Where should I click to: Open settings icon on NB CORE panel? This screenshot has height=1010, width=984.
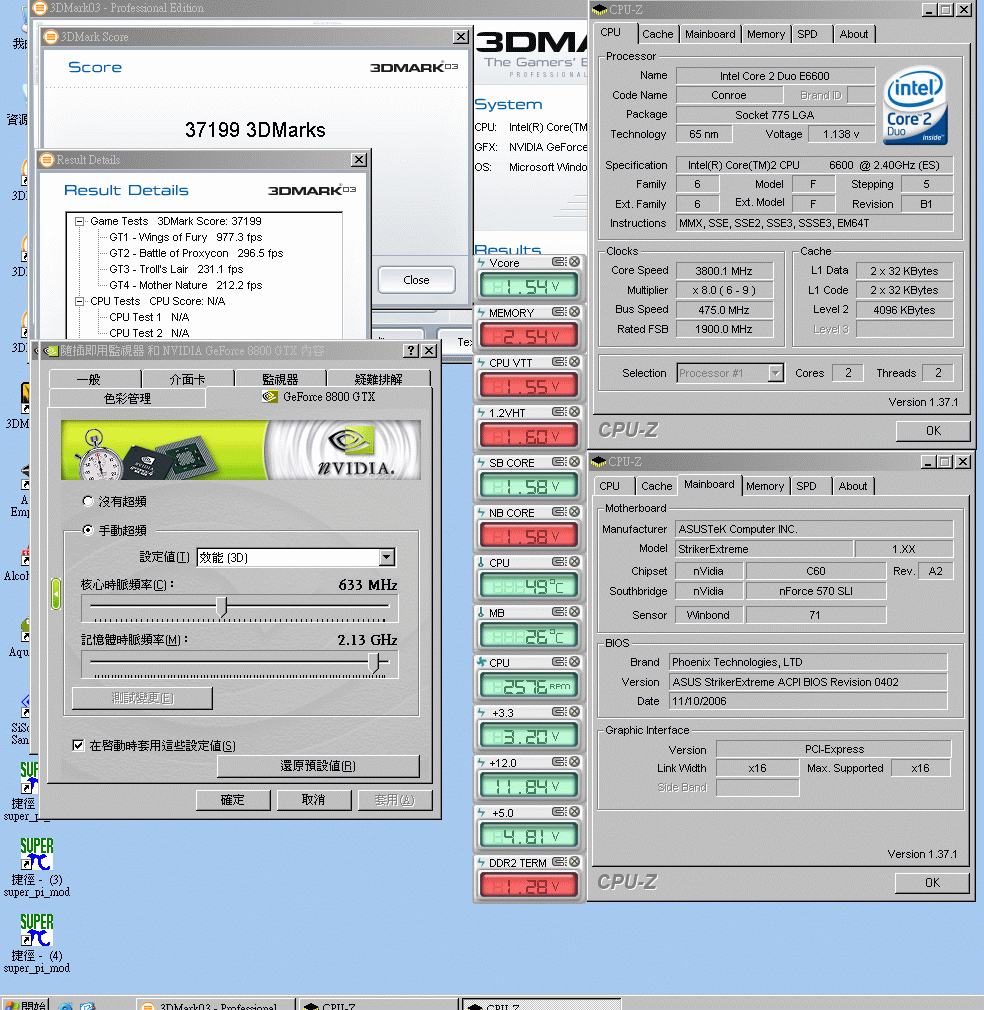558,512
